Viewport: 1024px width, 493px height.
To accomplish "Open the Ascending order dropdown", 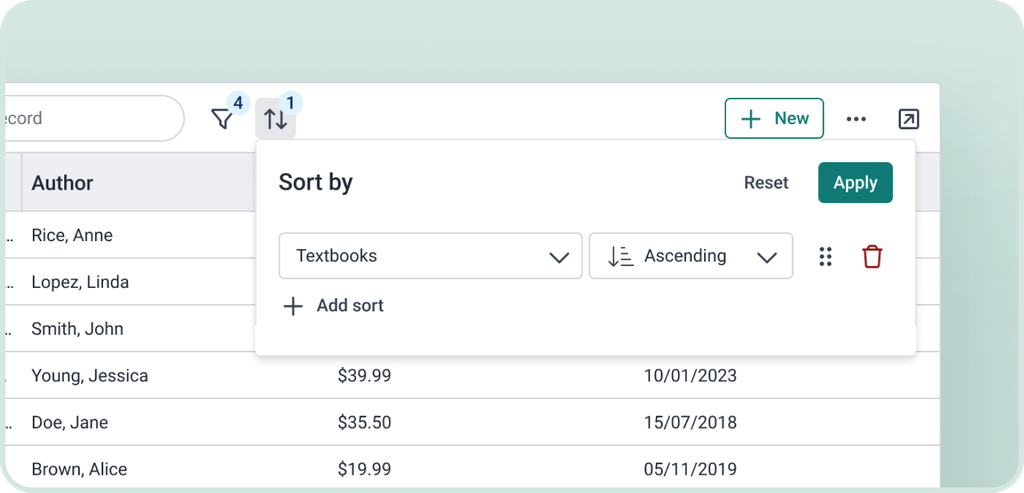I will pos(690,256).
